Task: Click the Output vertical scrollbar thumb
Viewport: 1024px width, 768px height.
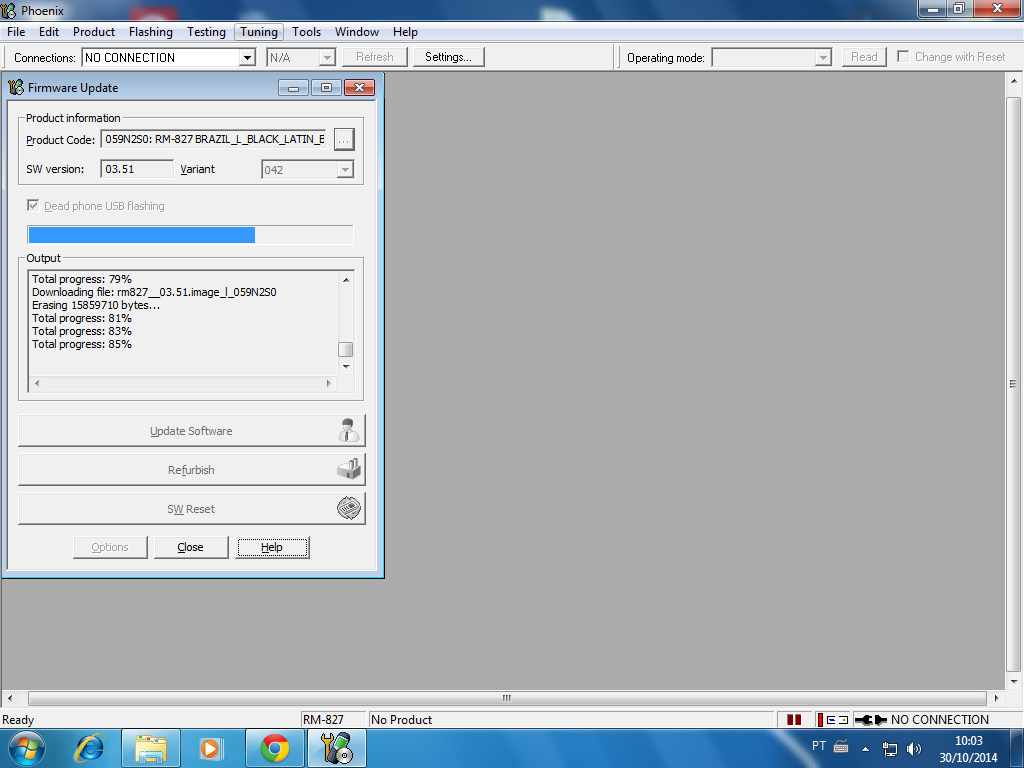Action: coord(346,349)
